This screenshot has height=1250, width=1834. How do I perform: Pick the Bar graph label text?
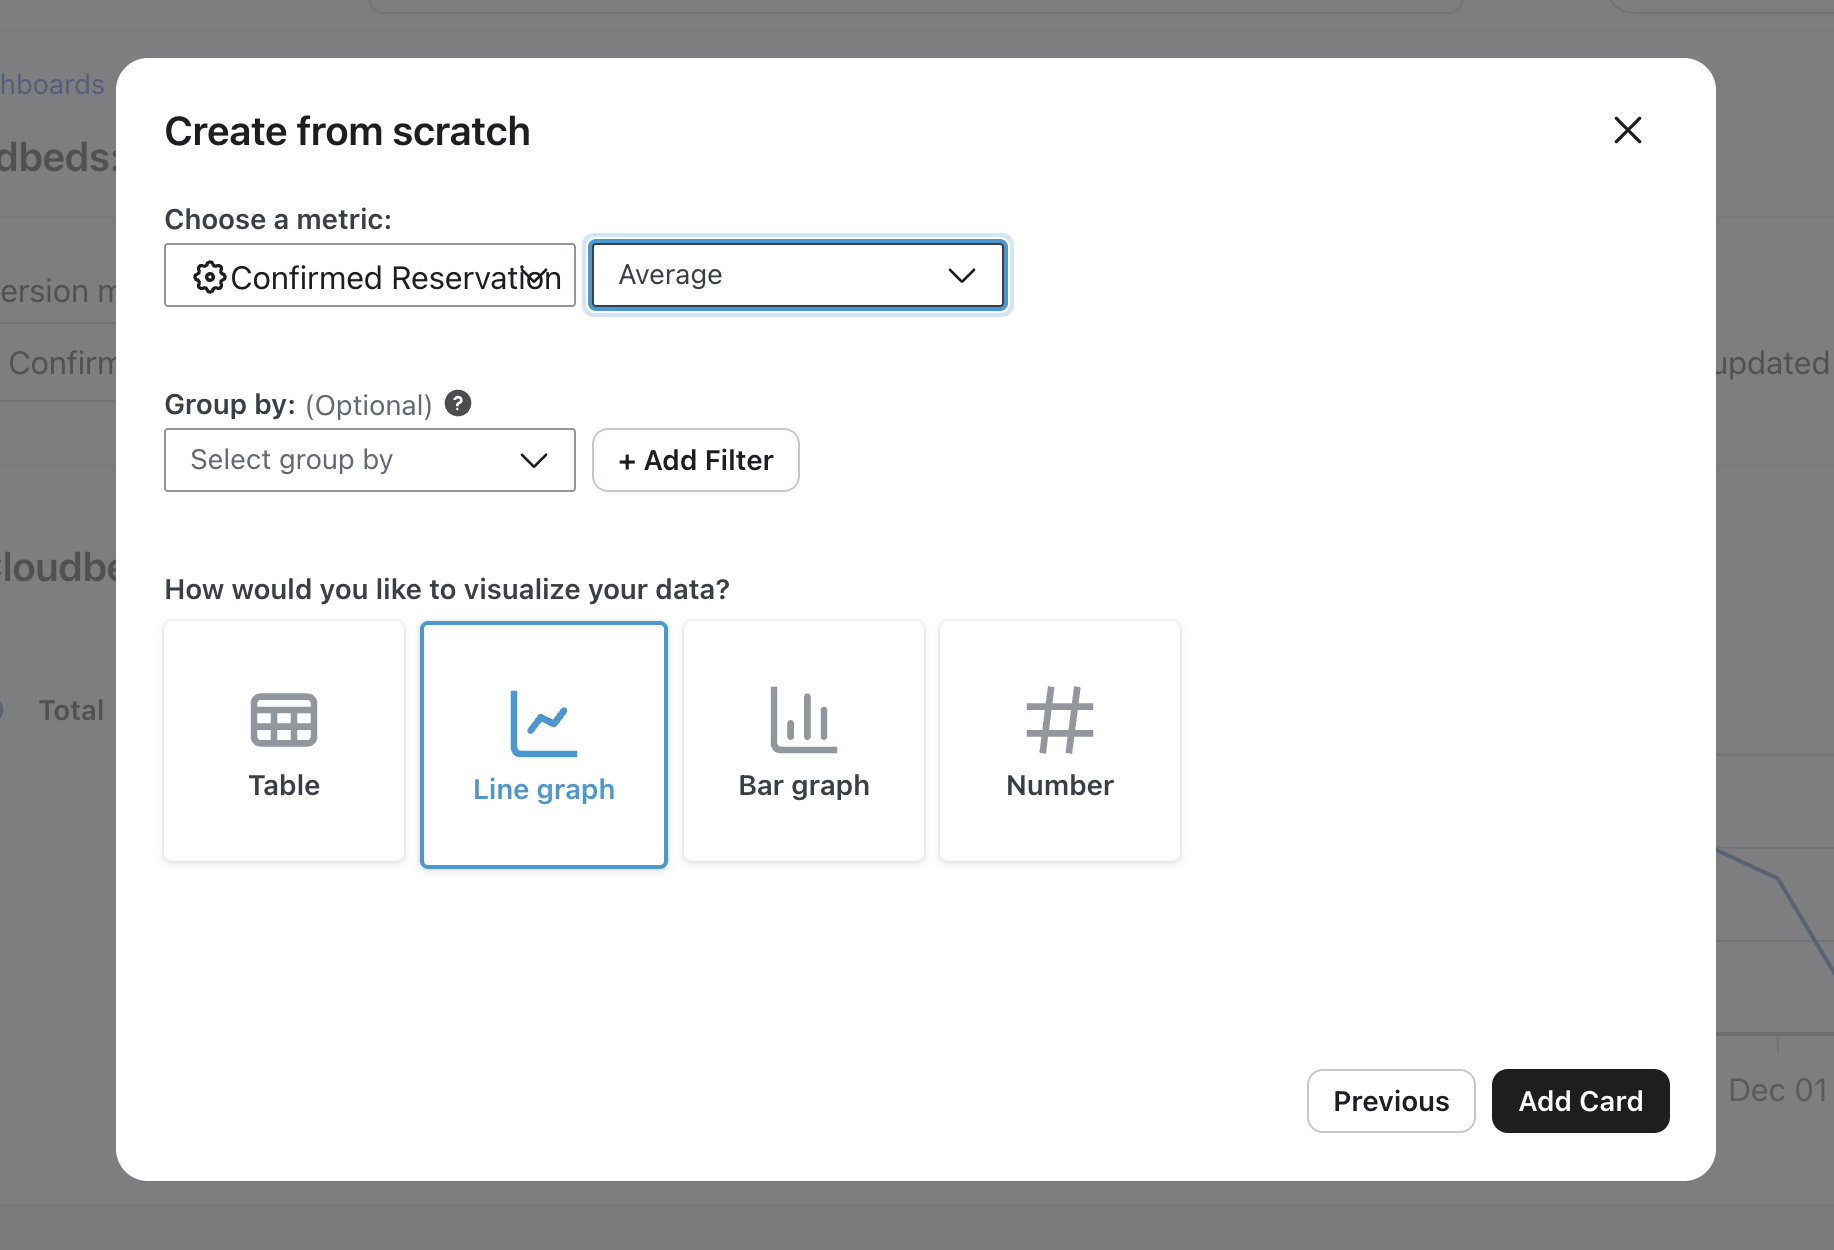click(x=803, y=786)
